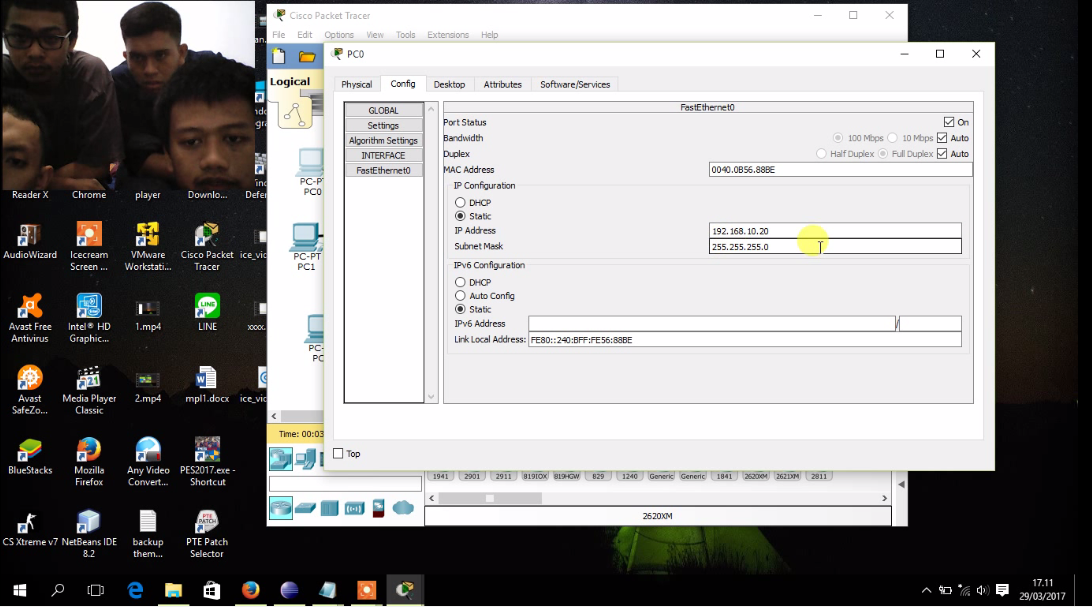This screenshot has height=607, width=1092.
Task: Choose the WAN Emulation cloud icon
Action: click(403, 507)
